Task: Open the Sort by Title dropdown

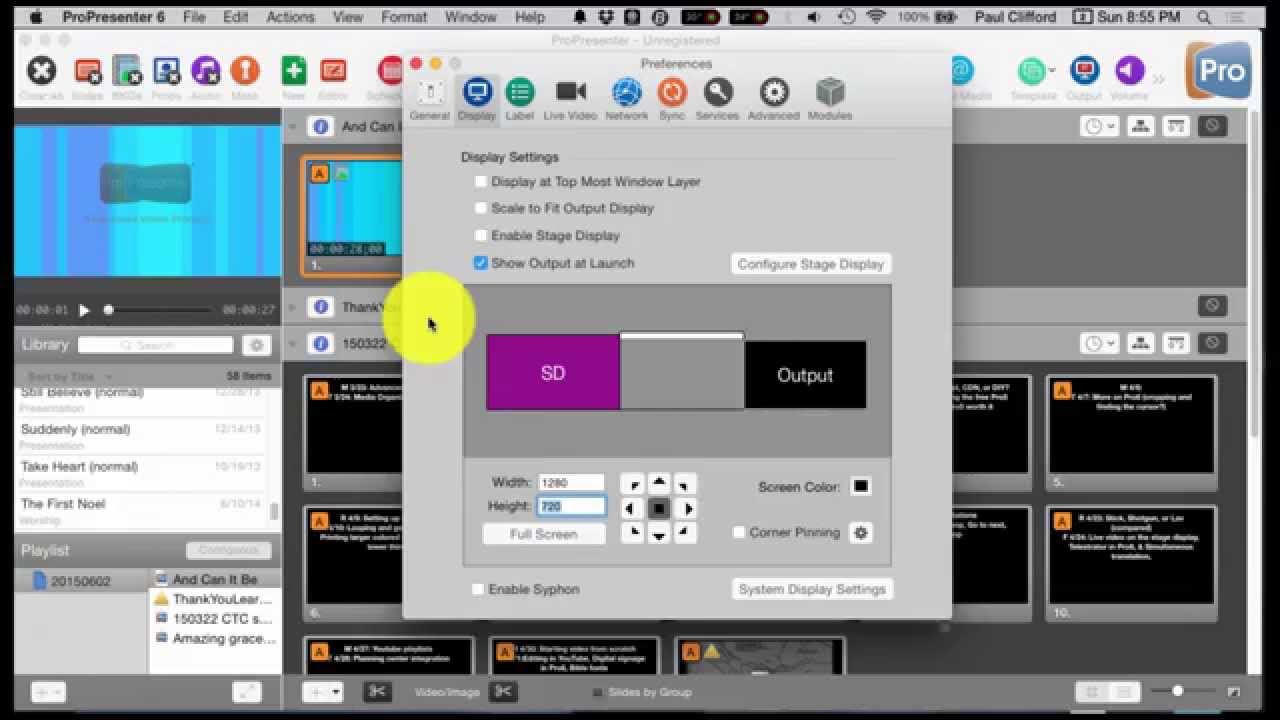Action: click(x=68, y=376)
